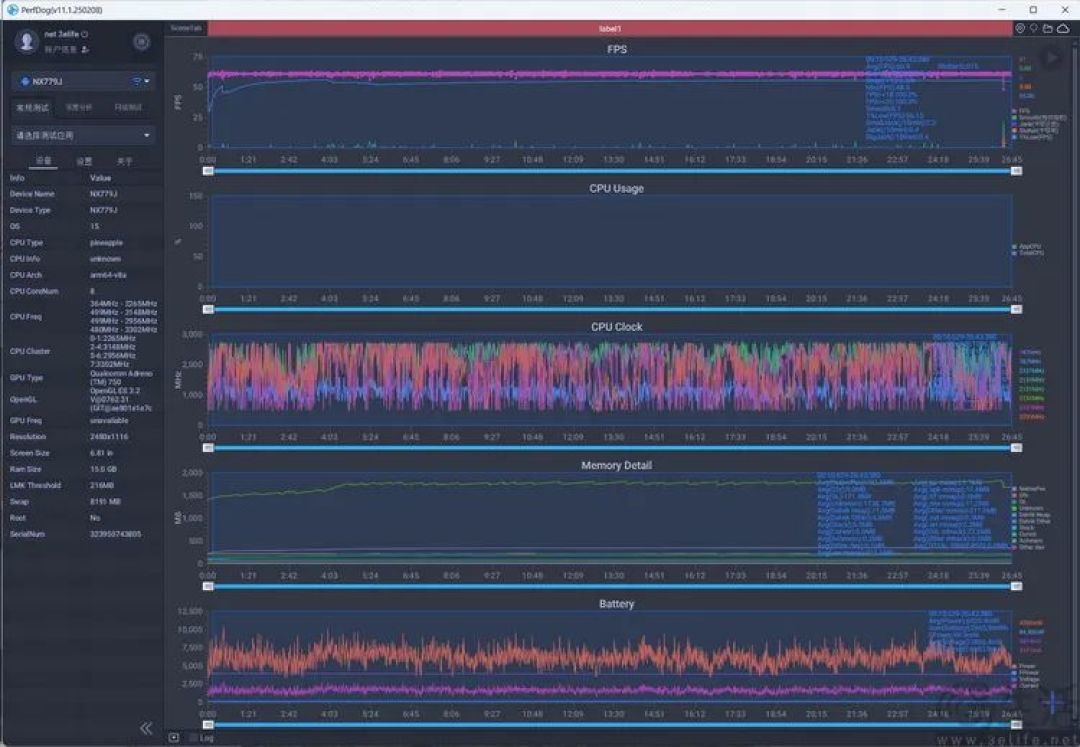
Task: Toggle the FPS legend series in FPS chart
Action: click(x=1021, y=111)
